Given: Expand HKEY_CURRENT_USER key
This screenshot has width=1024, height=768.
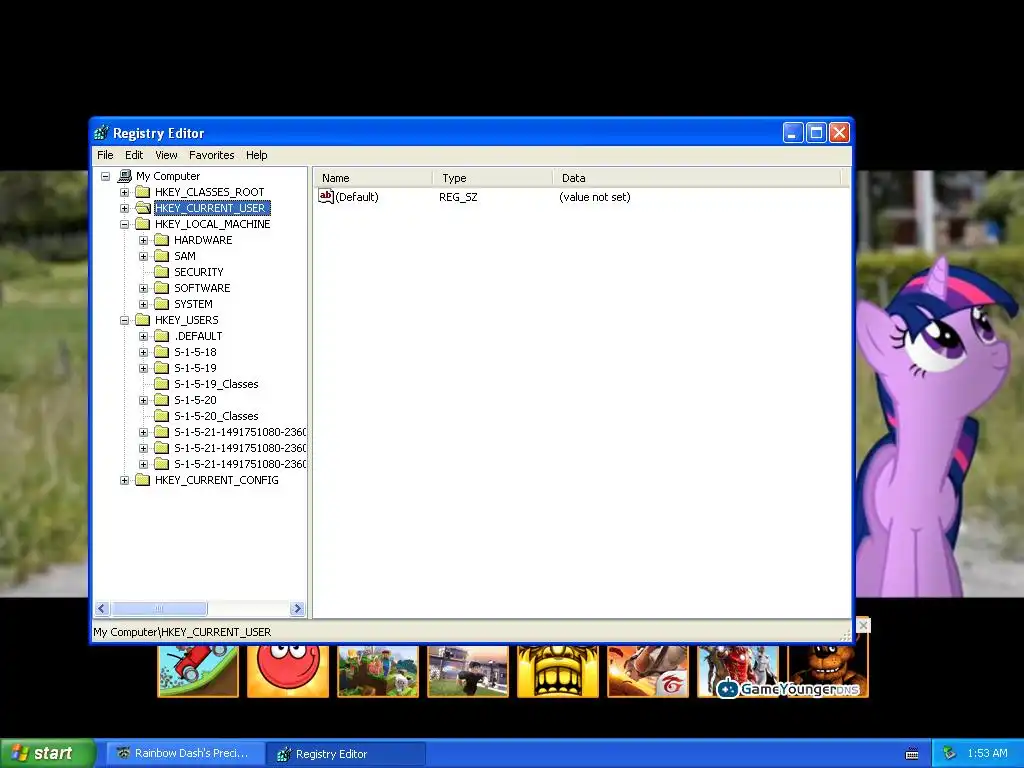Looking at the screenshot, I should pyautogui.click(x=124, y=208).
